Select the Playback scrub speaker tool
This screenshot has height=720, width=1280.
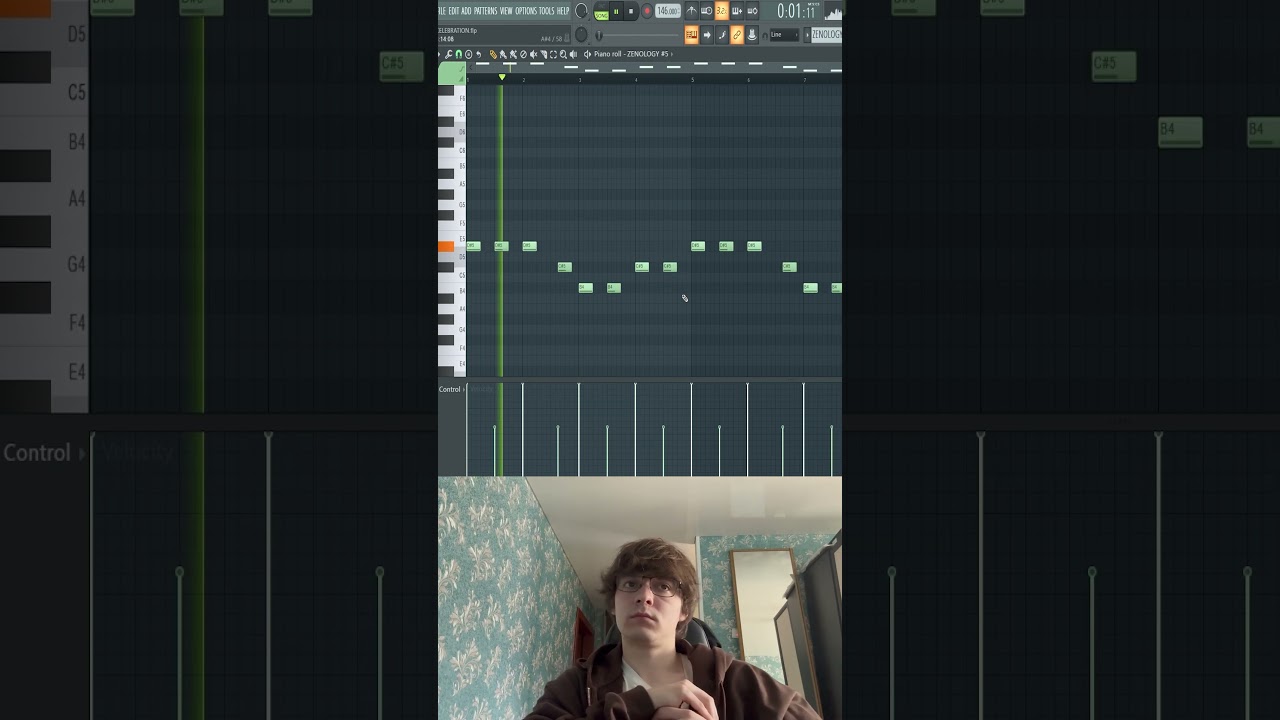pyautogui.click(x=573, y=54)
